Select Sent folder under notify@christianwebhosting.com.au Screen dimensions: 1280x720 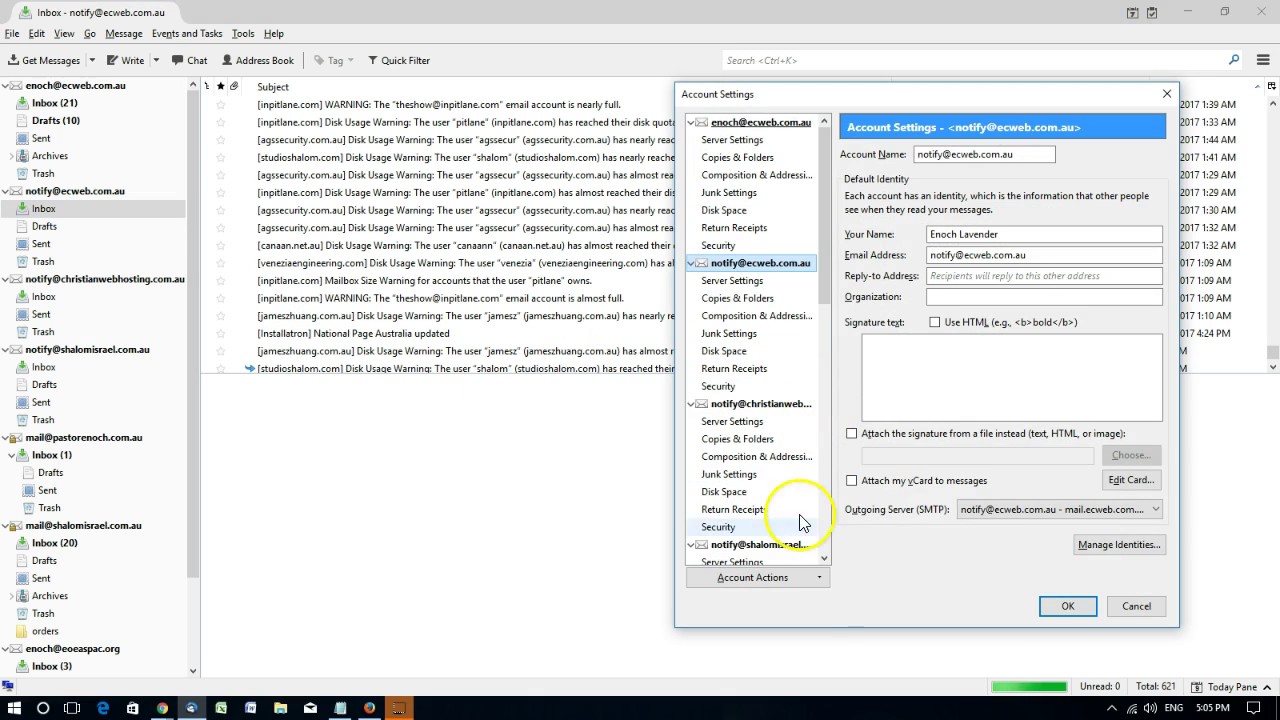(41, 314)
